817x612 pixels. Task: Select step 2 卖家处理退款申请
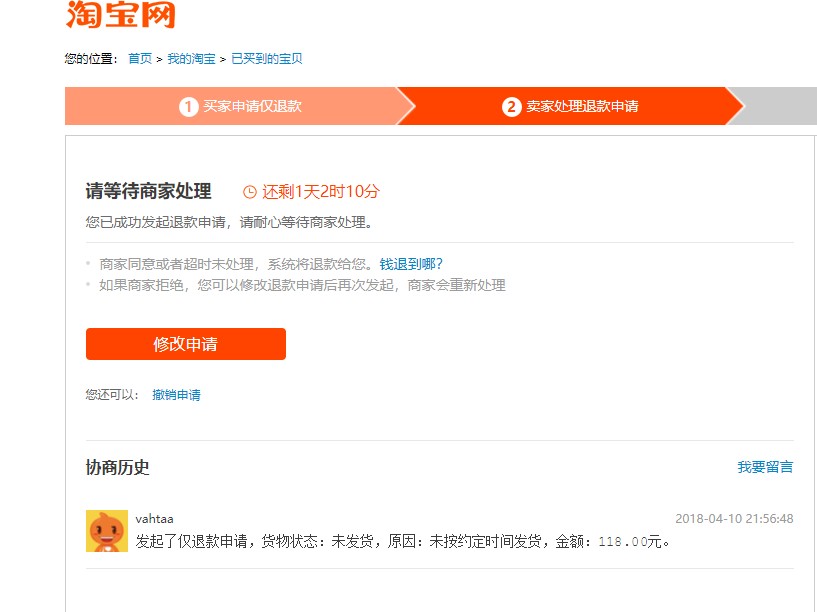tap(570, 106)
